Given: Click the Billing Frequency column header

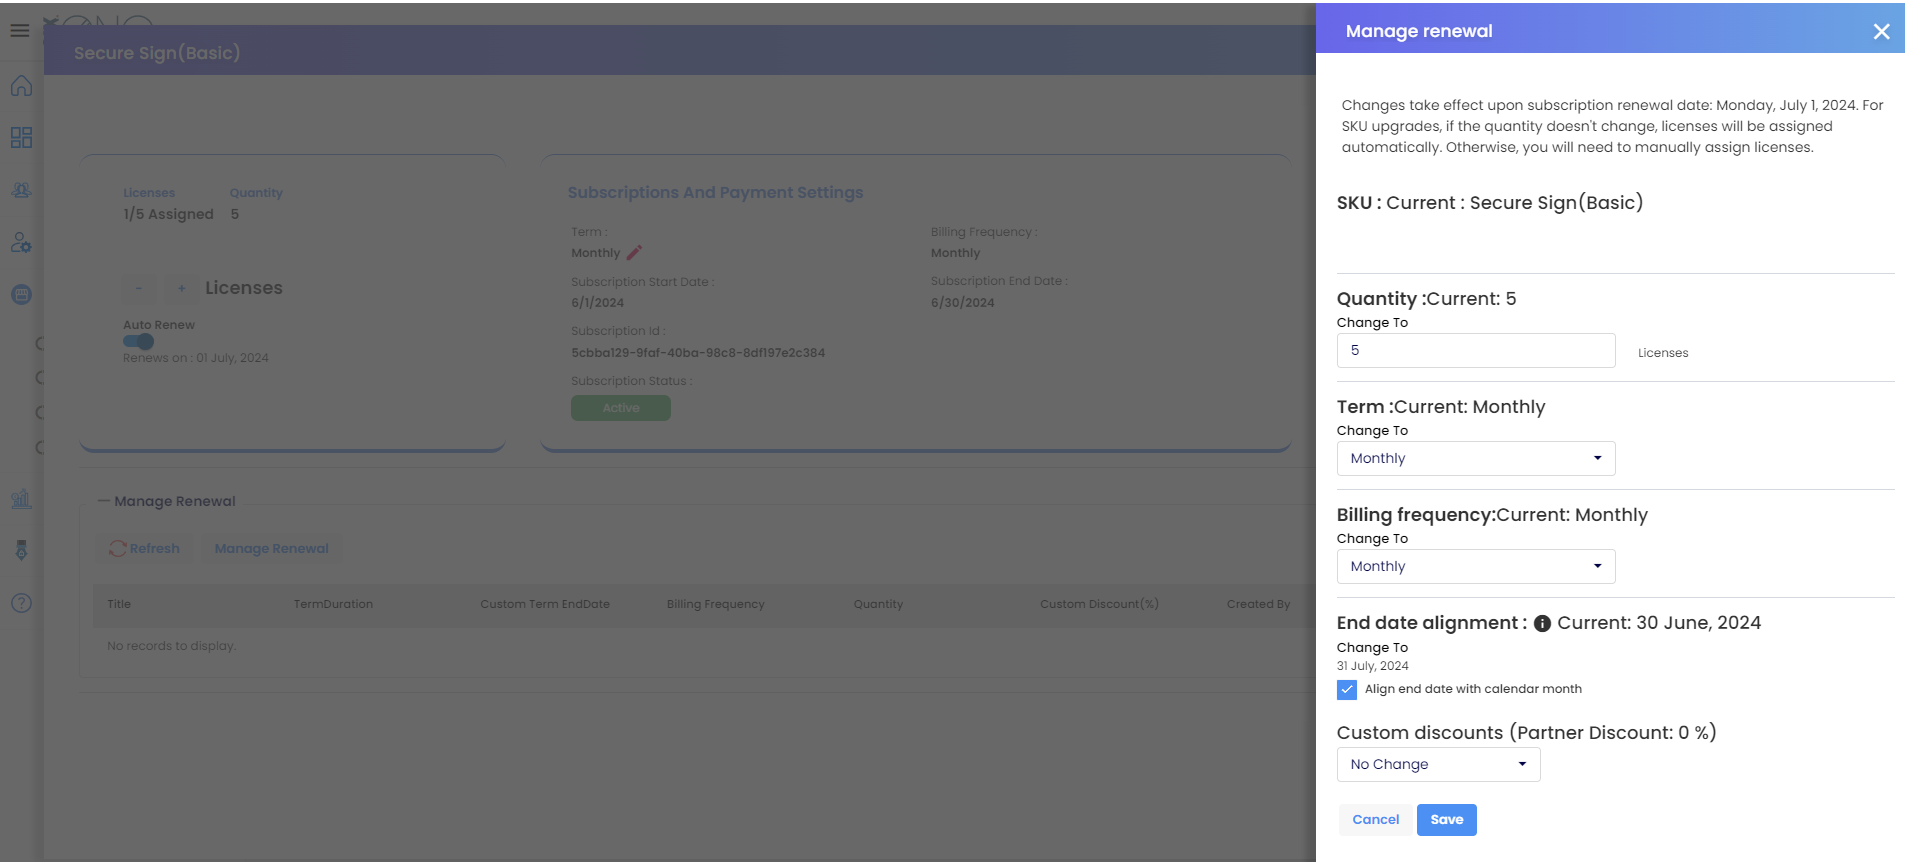Looking at the screenshot, I should 716,604.
